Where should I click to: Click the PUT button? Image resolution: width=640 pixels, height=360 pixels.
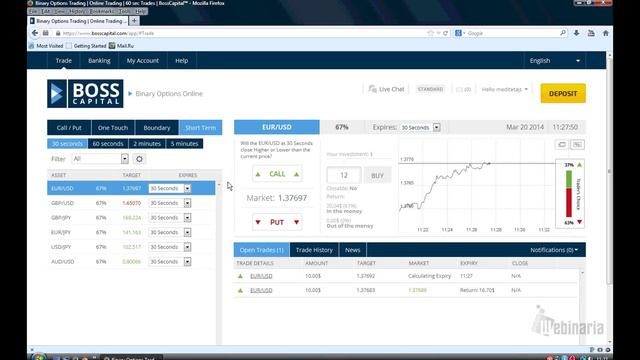[x=277, y=222]
